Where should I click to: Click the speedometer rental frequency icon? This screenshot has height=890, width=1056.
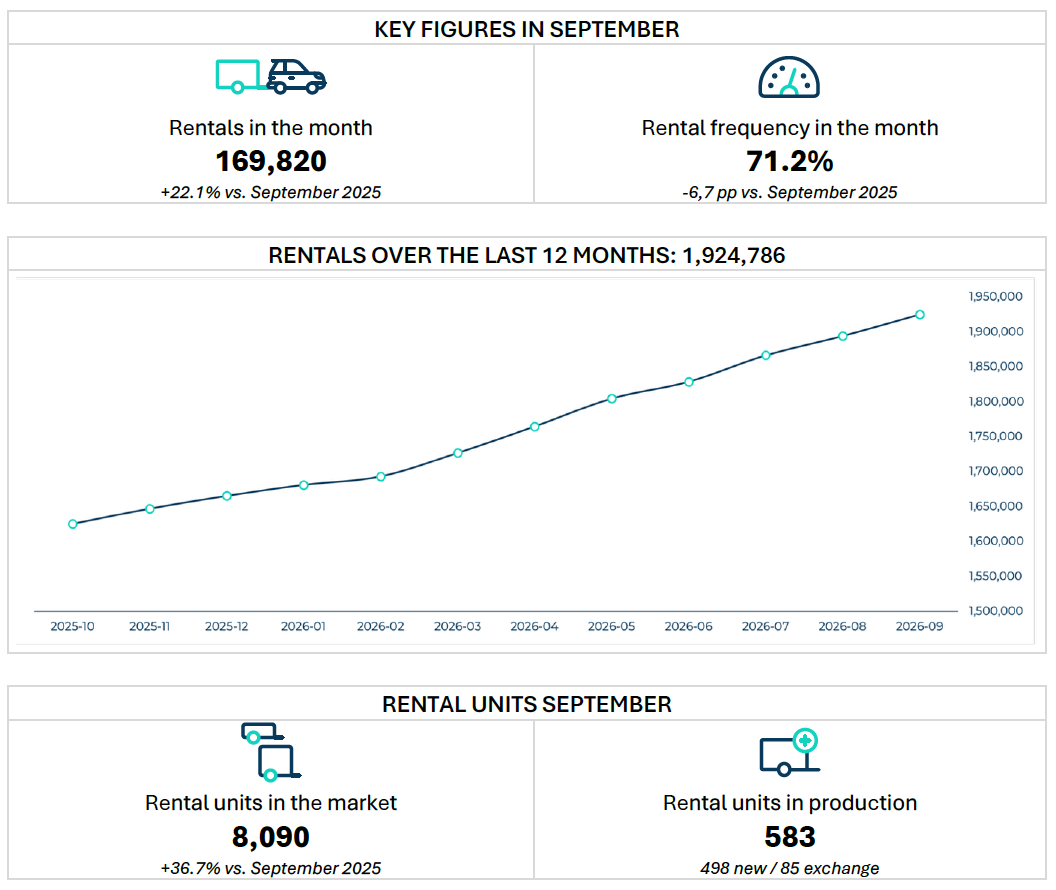[789, 77]
